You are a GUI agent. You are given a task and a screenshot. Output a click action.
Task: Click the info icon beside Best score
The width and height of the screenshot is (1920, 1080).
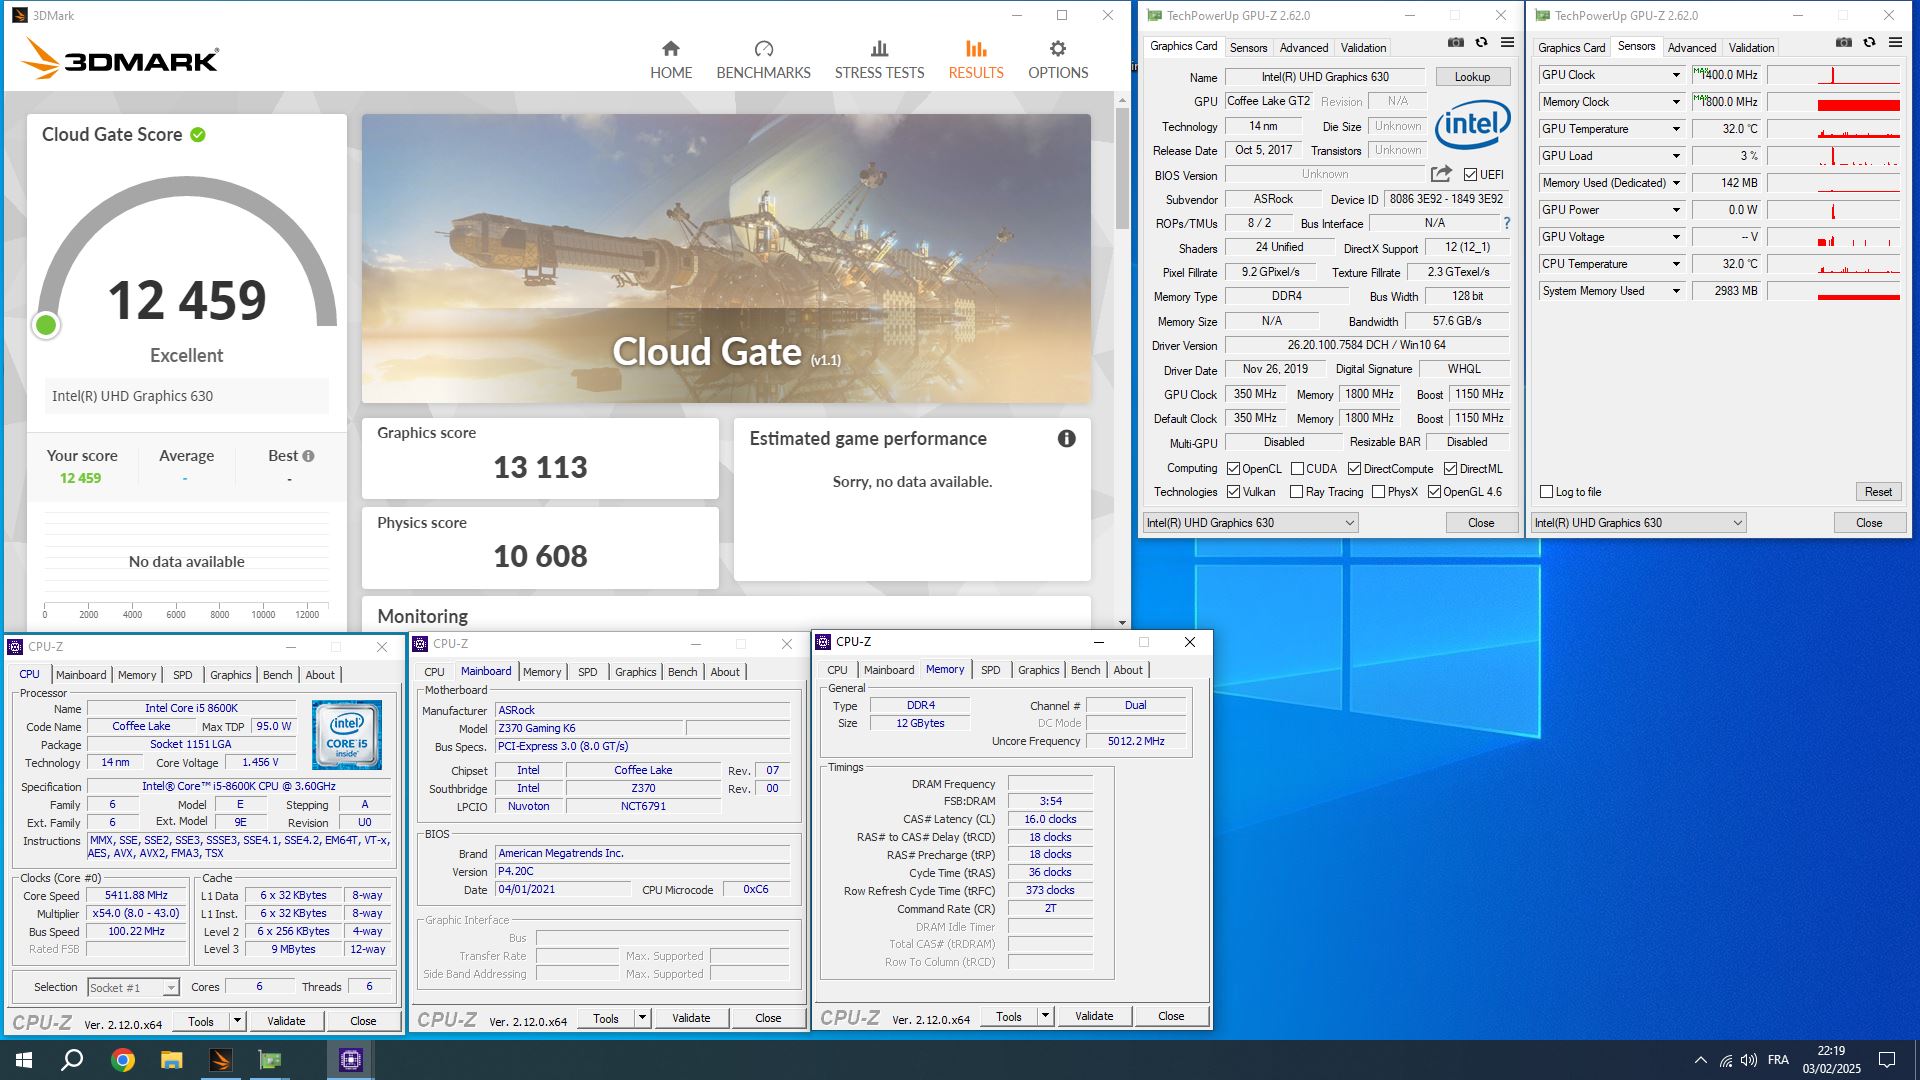coord(309,456)
